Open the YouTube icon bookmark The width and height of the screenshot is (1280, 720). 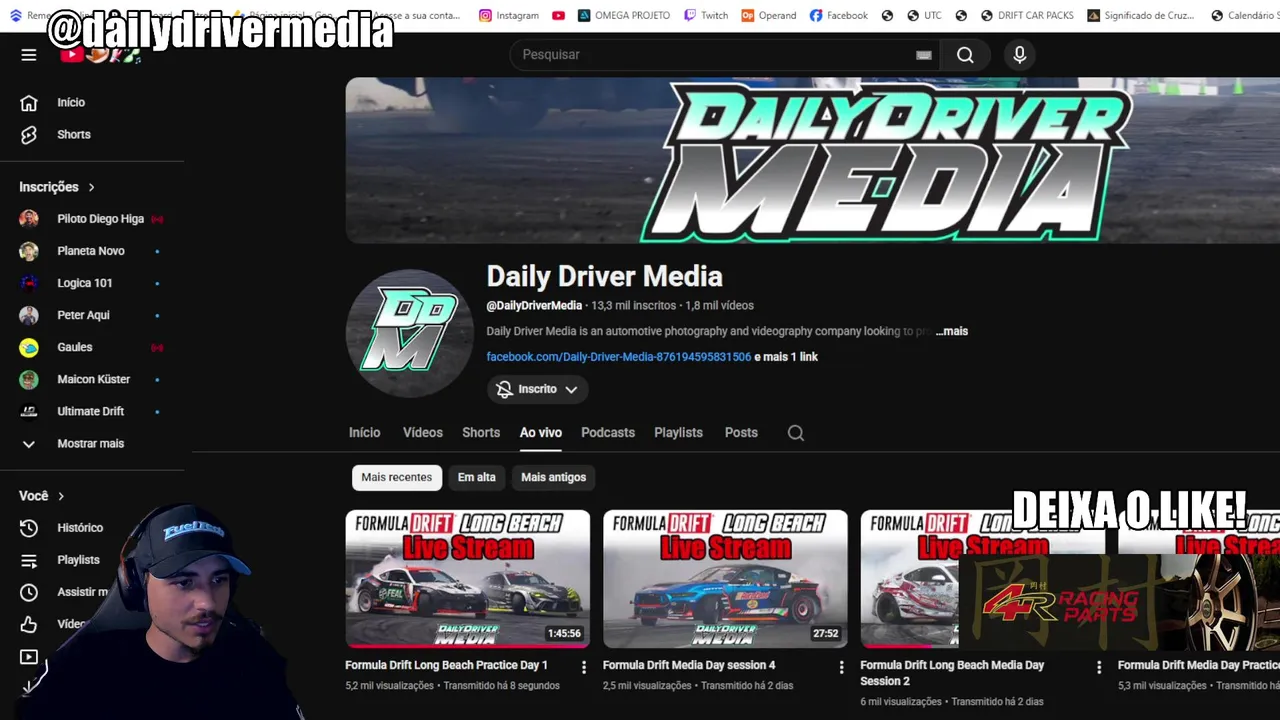tap(558, 15)
